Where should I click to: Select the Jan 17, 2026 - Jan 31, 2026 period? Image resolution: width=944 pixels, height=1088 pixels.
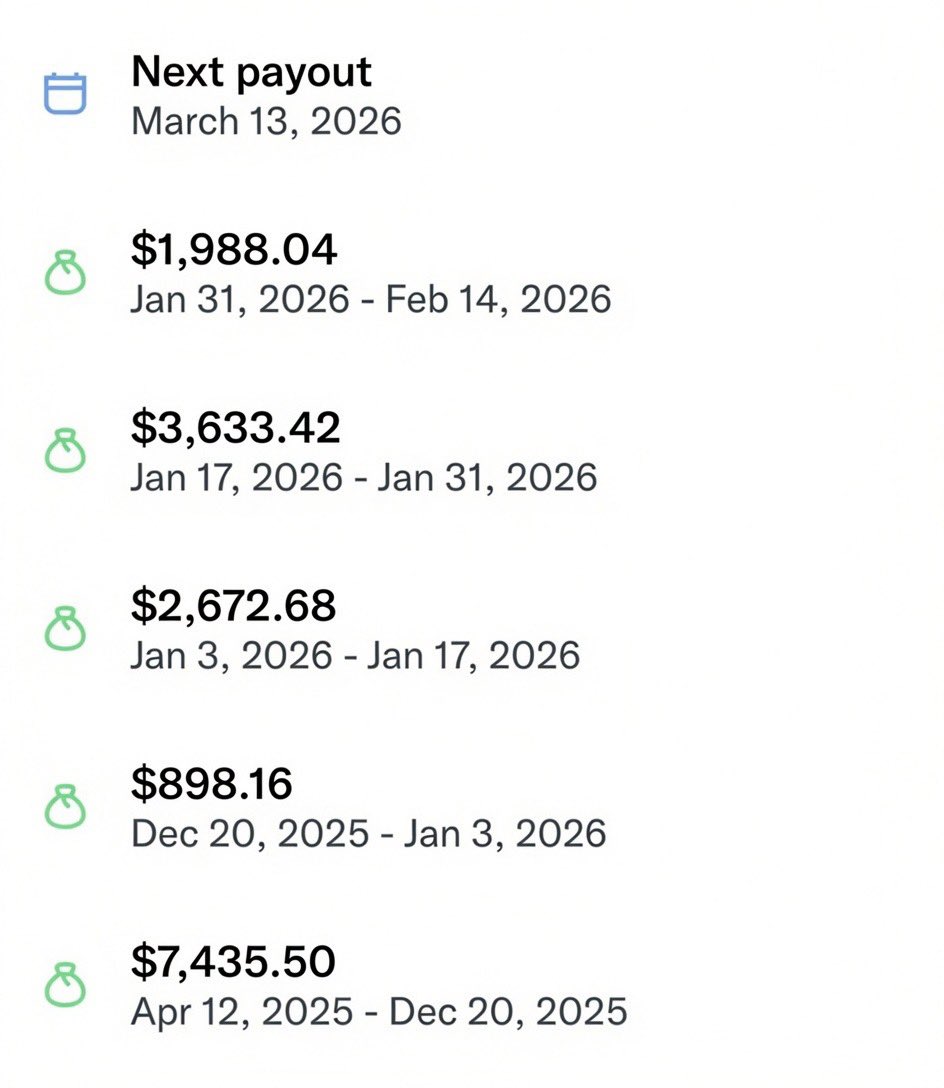(364, 477)
